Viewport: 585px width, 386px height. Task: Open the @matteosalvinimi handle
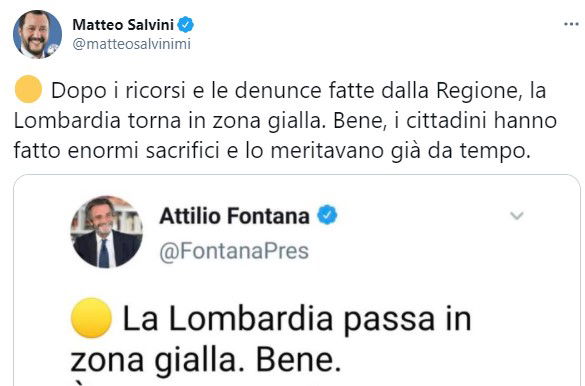click(131, 44)
